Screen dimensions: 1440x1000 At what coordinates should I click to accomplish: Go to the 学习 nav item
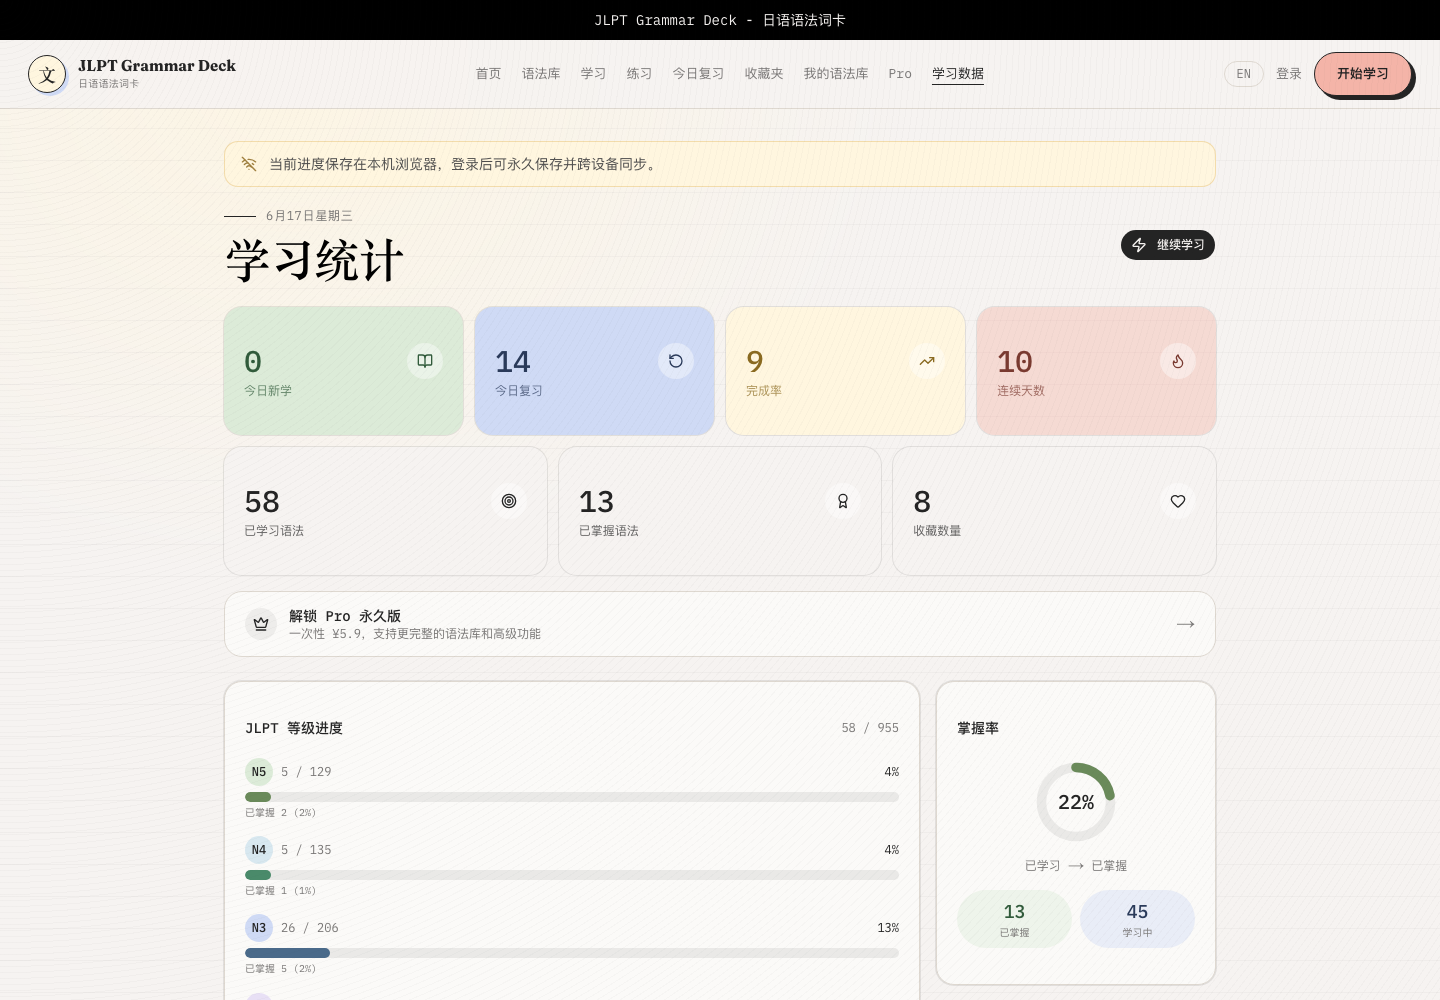pos(593,74)
